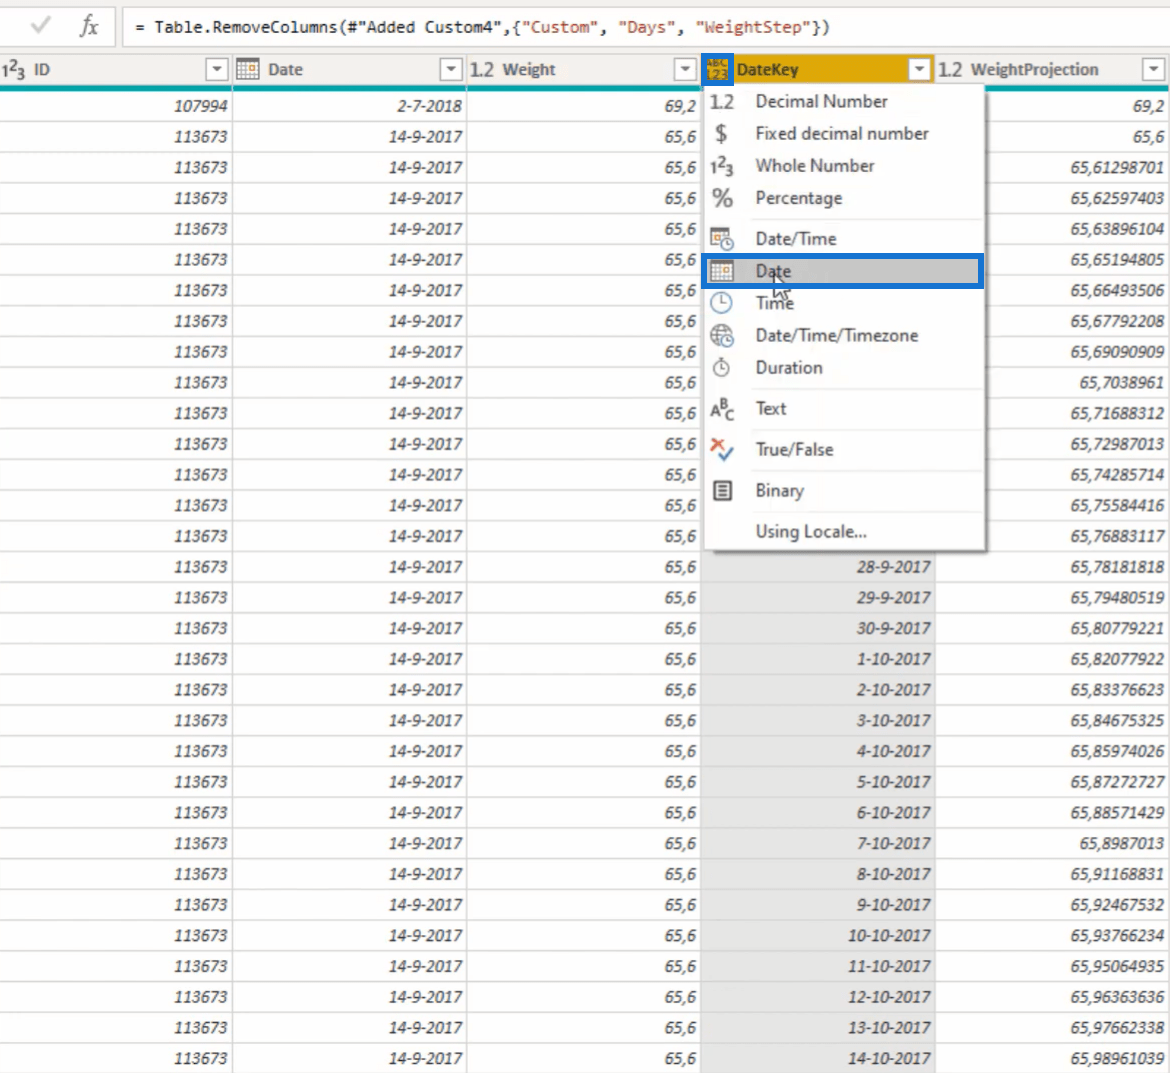Click the ID column header
Screen dimensions: 1170x1073
[116, 69]
